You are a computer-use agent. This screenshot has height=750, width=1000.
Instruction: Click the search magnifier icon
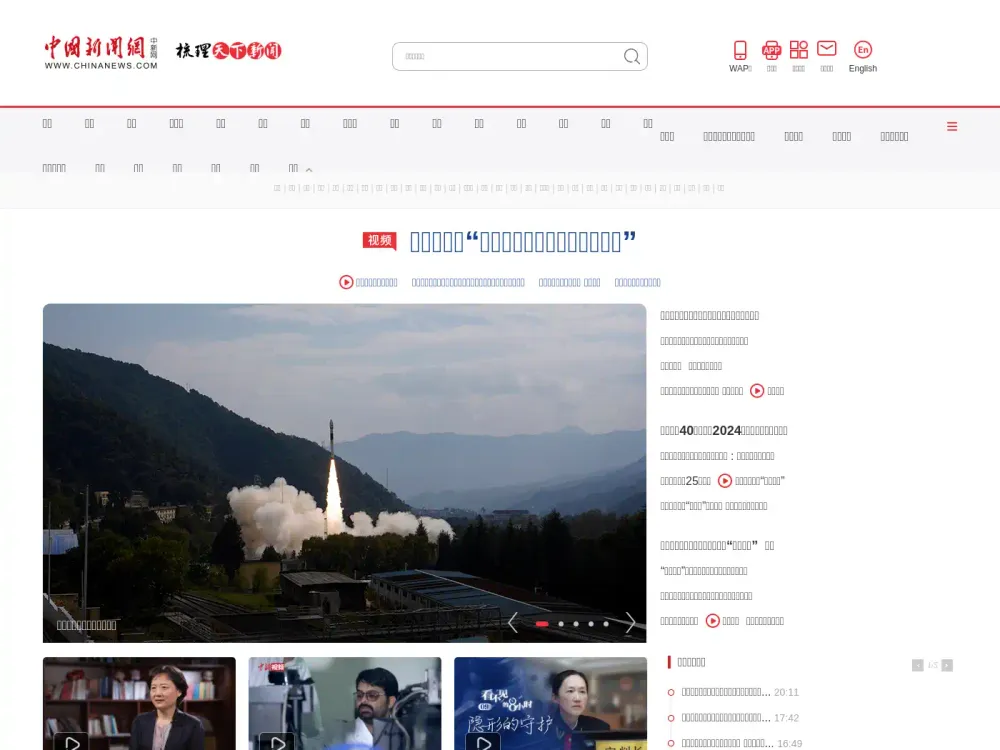pyautogui.click(x=631, y=56)
